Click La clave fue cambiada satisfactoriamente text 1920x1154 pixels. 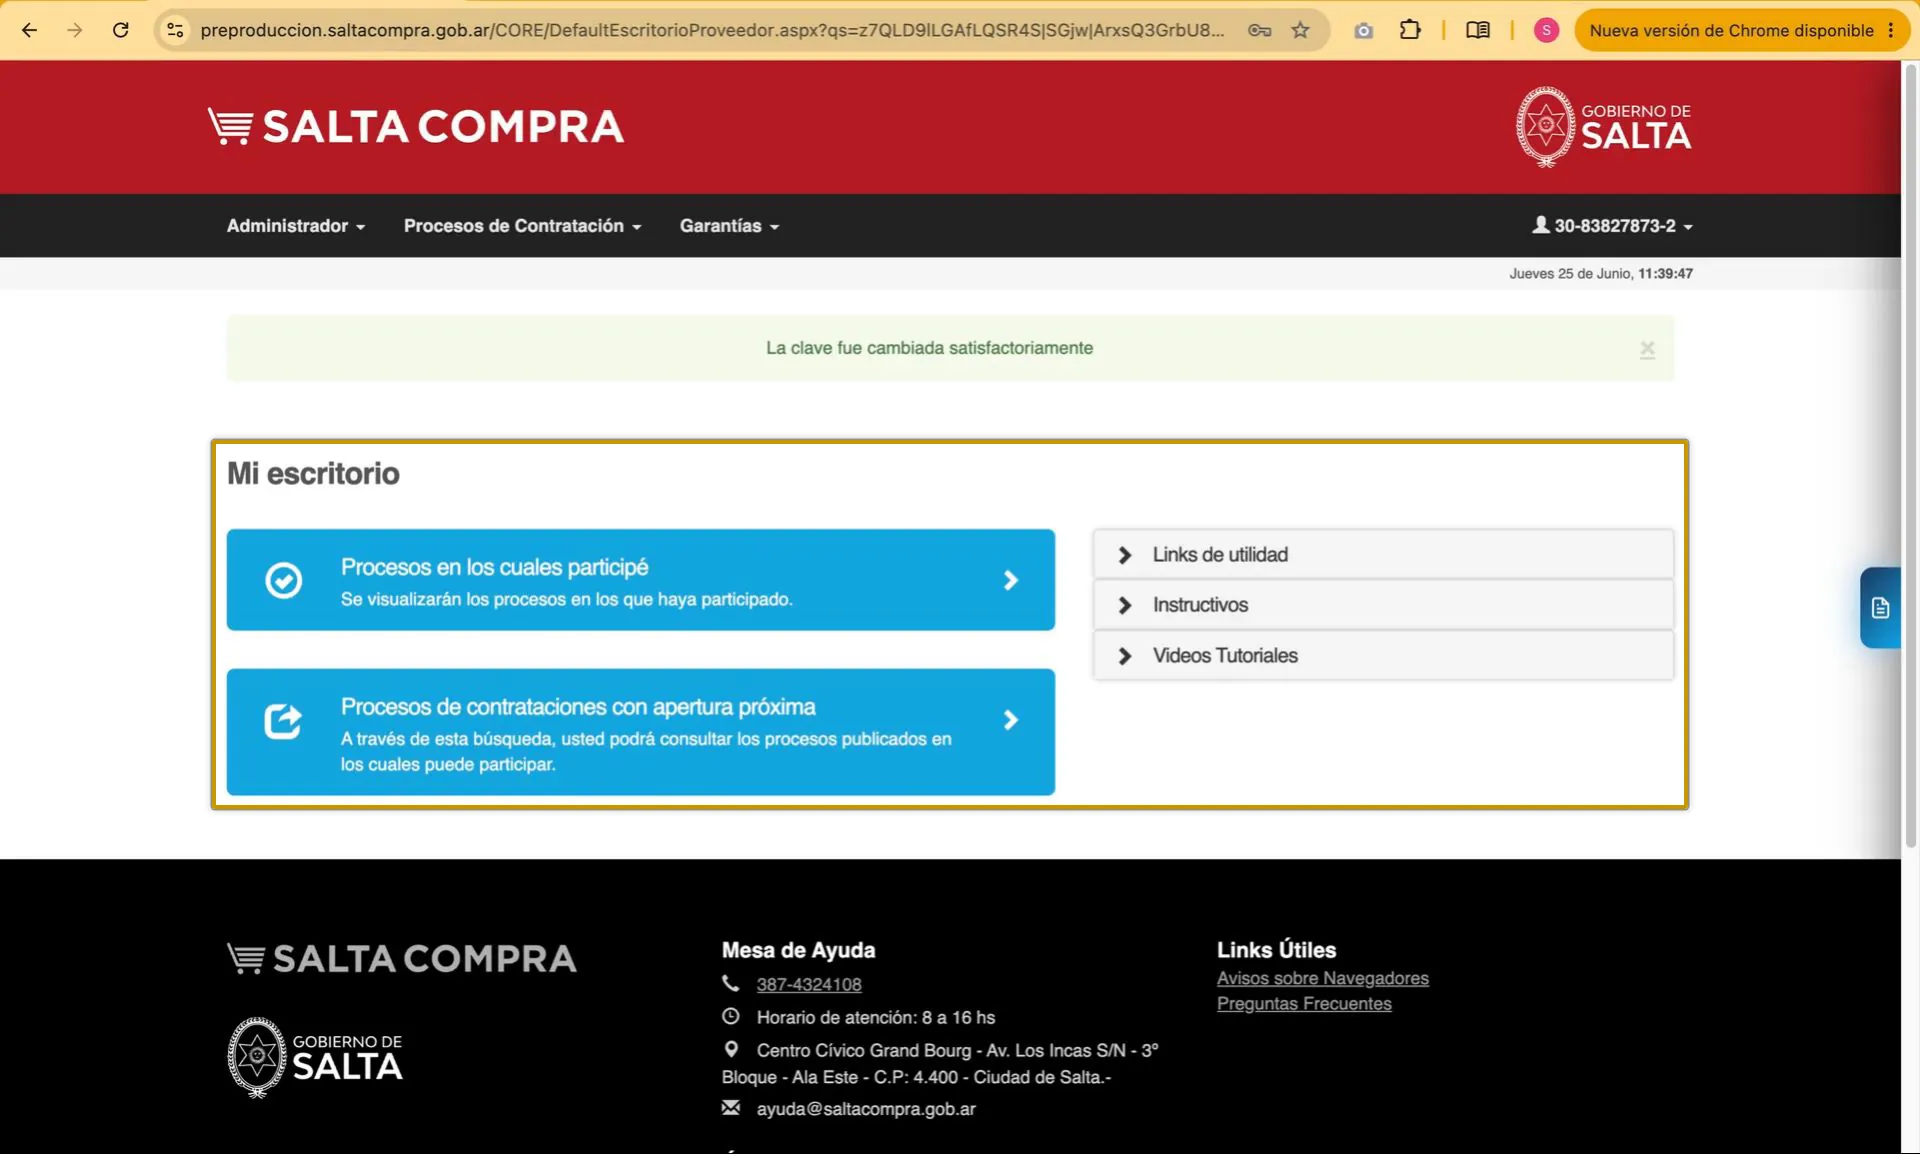click(929, 348)
